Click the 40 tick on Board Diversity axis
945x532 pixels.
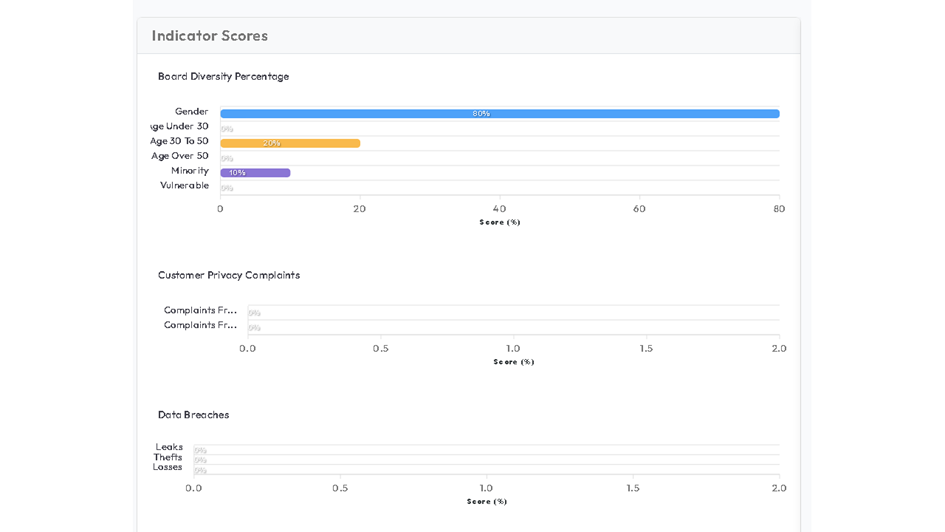(x=499, y=209)
